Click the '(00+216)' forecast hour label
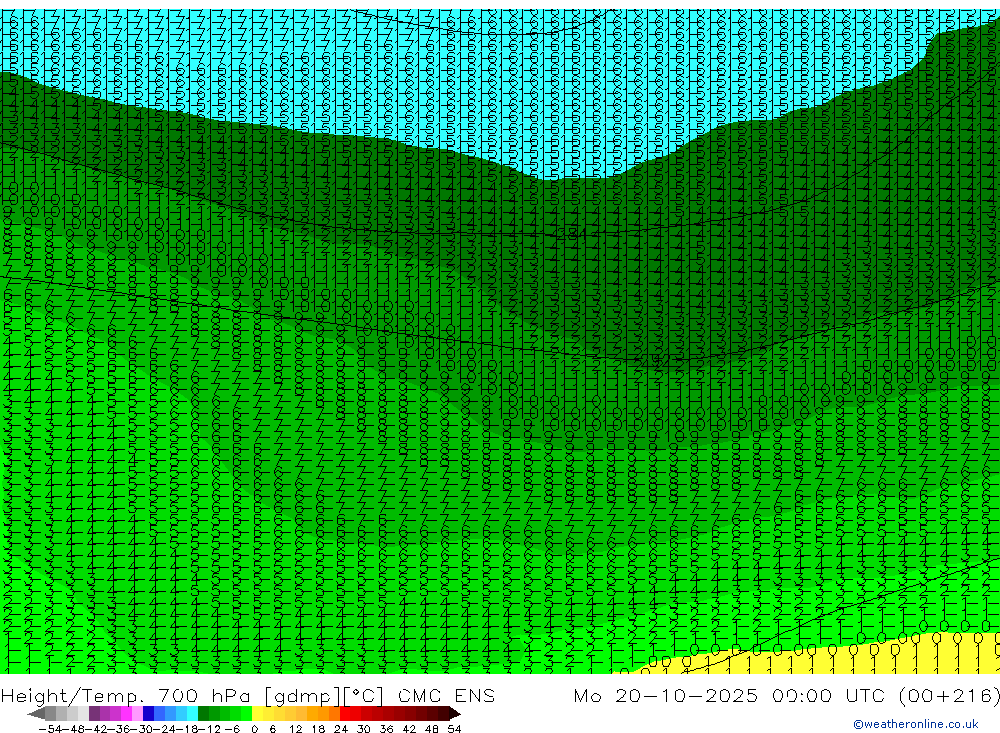Viewport: 1000px width, 733px height. pos(948,696)
